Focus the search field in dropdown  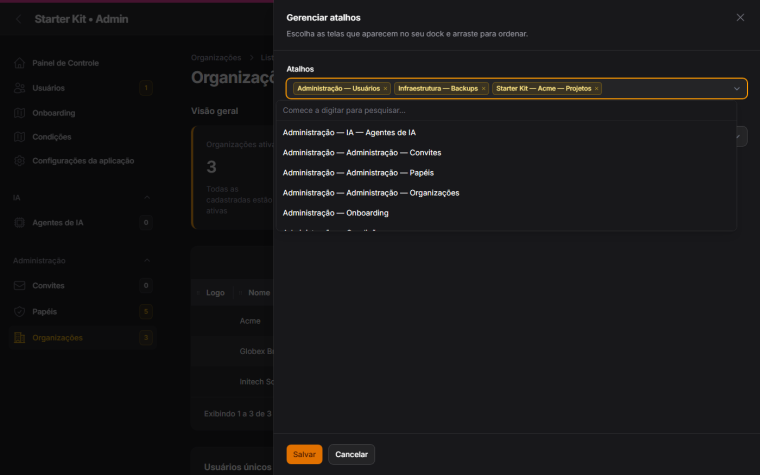pyautogui.click(x=507, y=111)
